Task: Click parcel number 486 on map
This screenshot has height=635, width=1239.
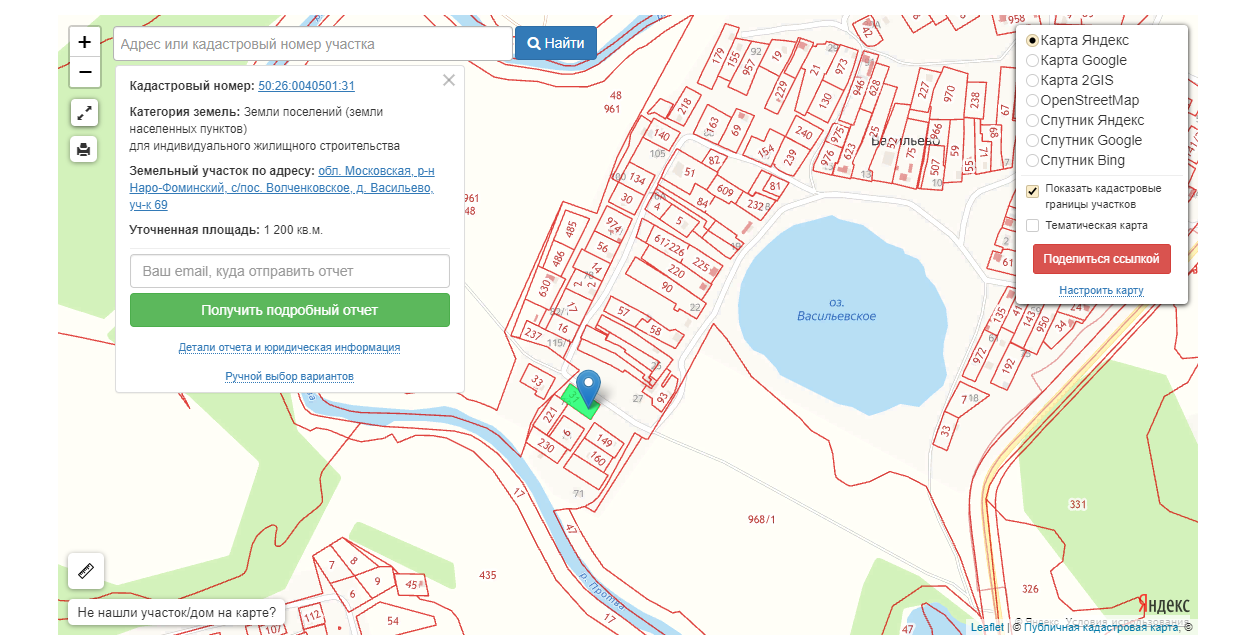Action: (558, 258)
